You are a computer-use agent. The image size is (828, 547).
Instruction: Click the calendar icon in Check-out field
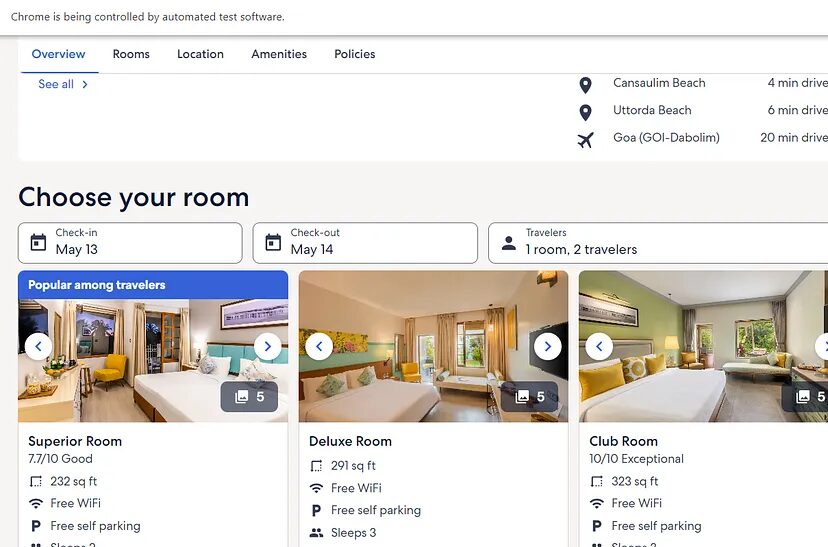[x=273, y=242]
